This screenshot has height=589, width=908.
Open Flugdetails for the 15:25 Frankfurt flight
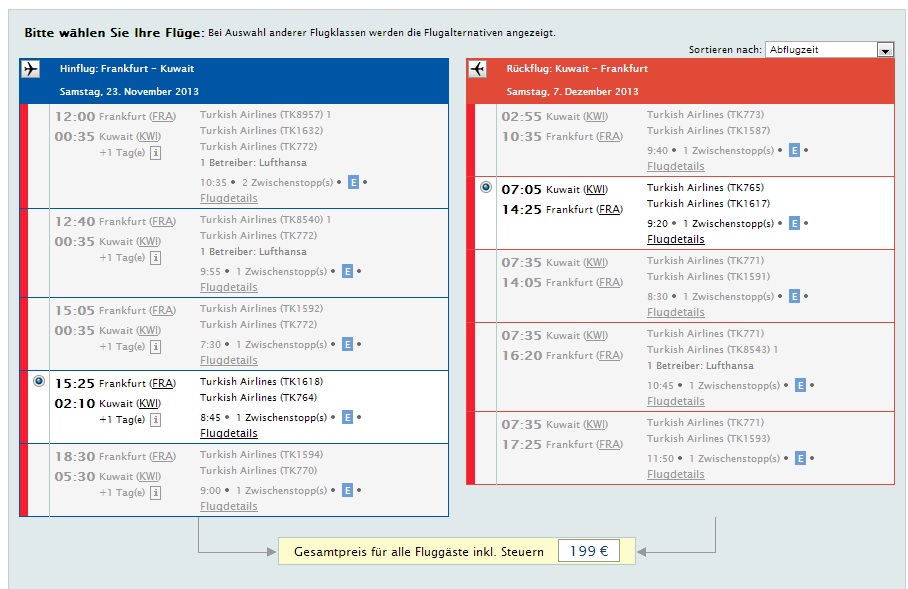[x=229, y=433]
